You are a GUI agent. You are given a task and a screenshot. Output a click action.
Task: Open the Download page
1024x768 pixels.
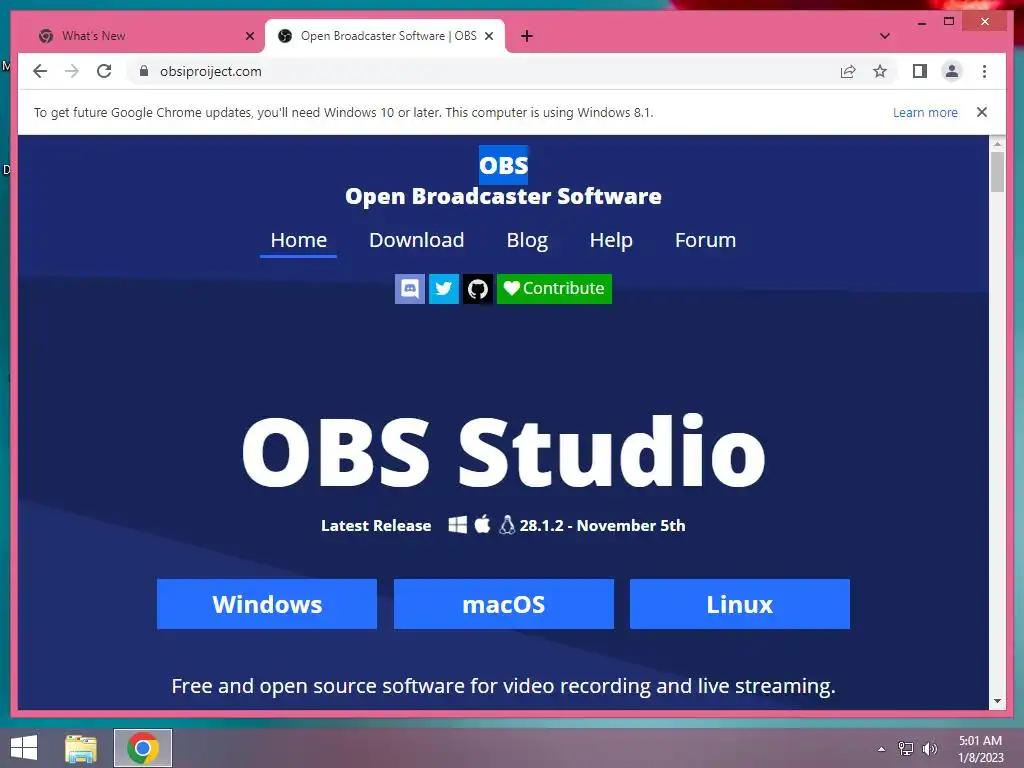pos(417,240)
